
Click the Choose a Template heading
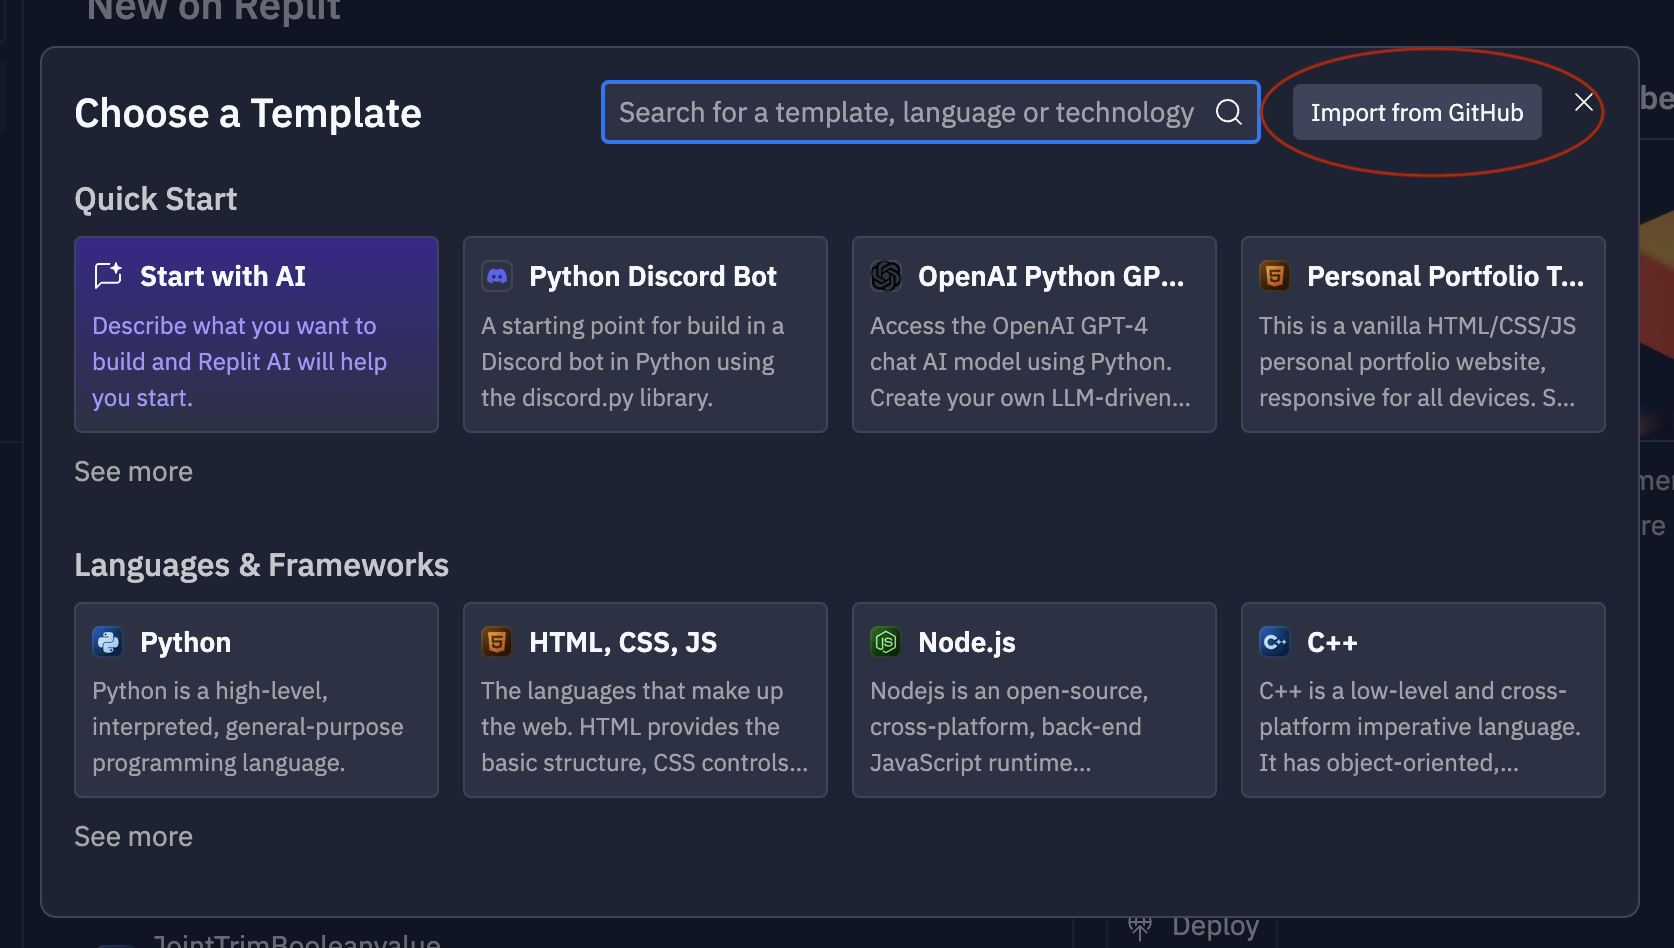[x=248, y=113]
